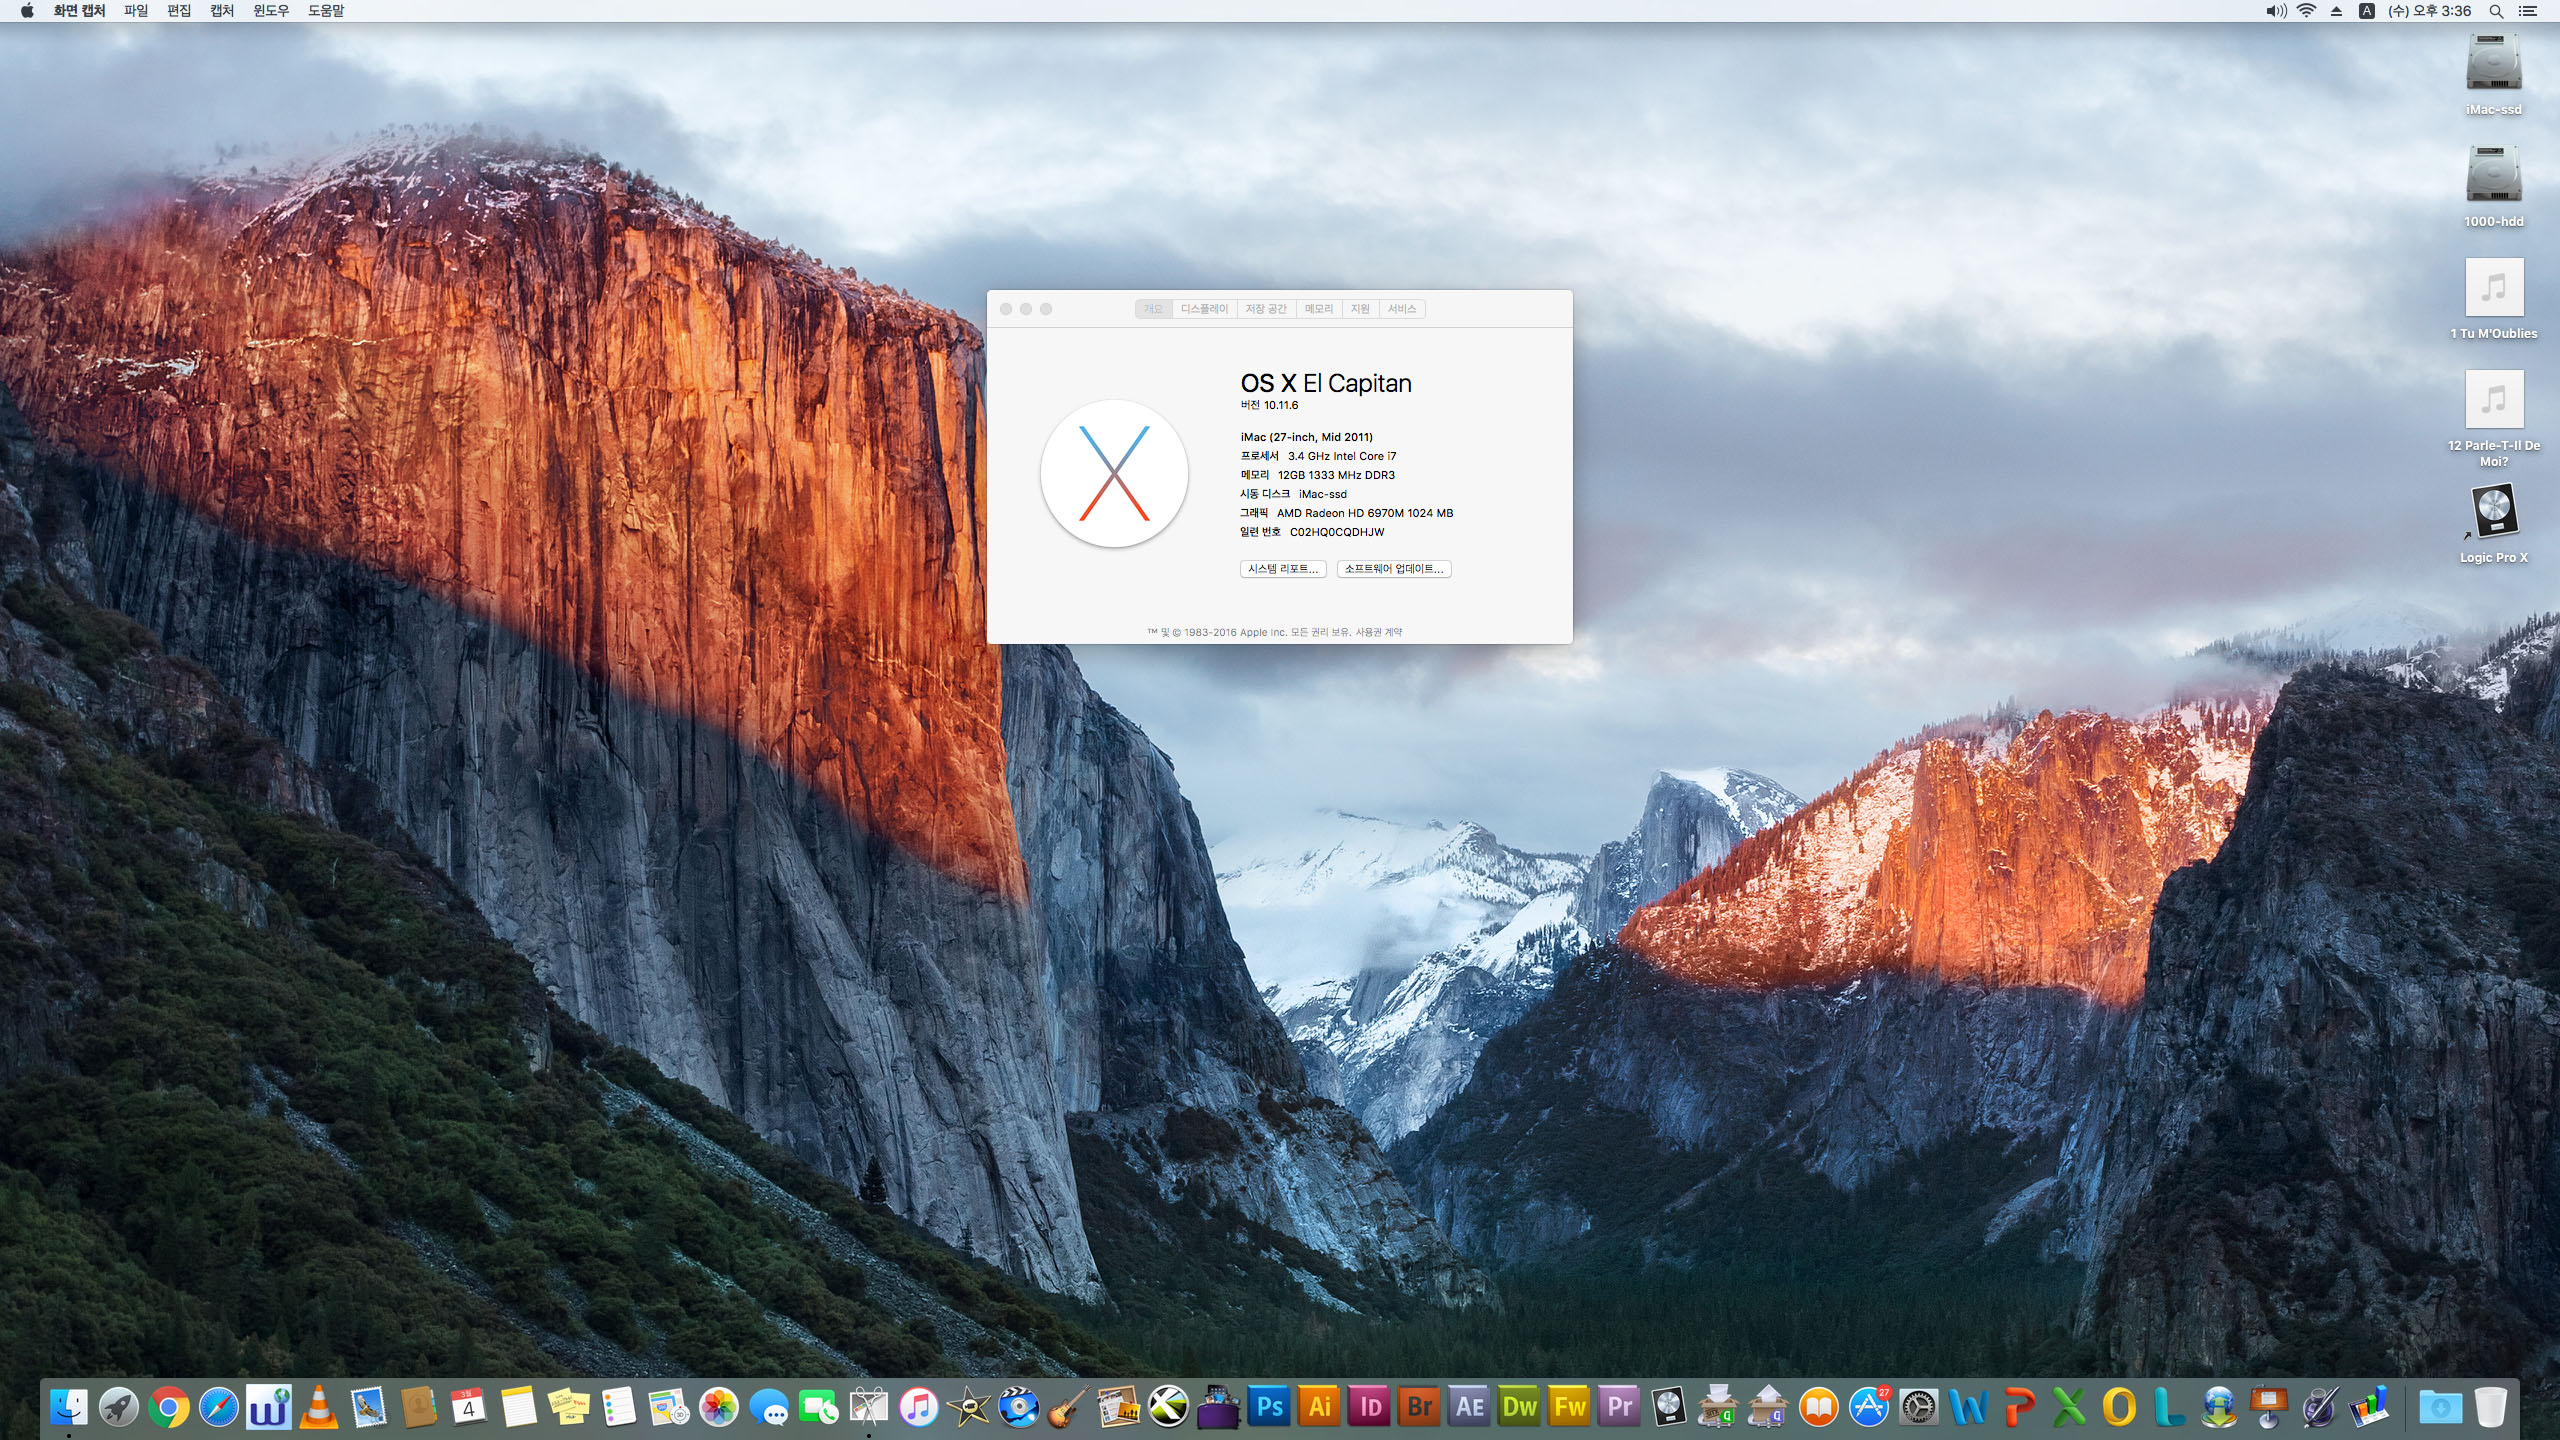This screenshot has height=1440, width=2560.
Task: Launch Adobe Illustrator in the dock
Action: click(1320, 1407)
